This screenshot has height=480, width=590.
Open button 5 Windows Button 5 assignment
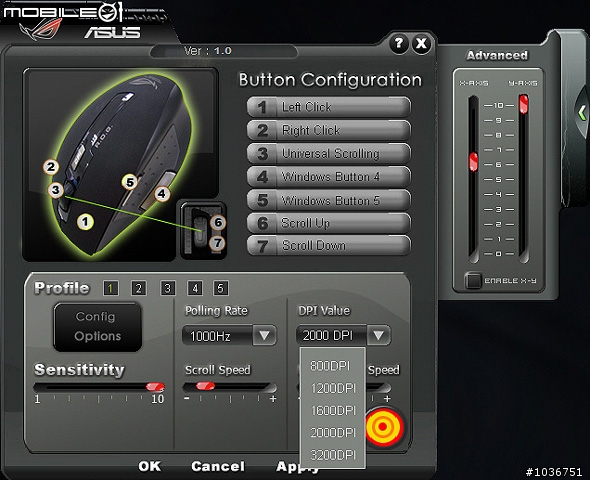329,200
